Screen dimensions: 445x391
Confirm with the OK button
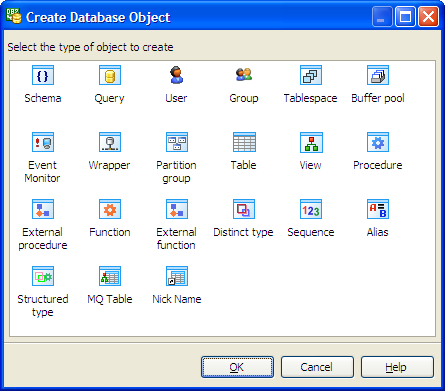pyautogui.click(x=237, y=367)
